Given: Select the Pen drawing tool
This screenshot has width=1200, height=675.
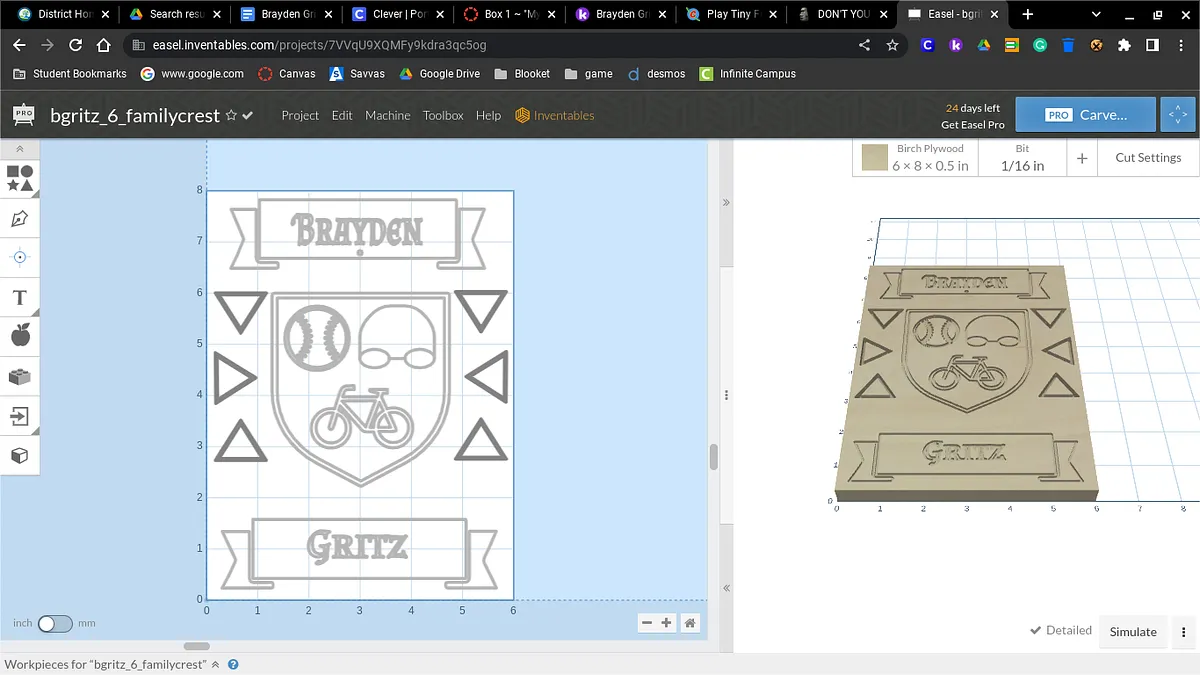Looking at the screenshot, I should (x=20, y=218).
